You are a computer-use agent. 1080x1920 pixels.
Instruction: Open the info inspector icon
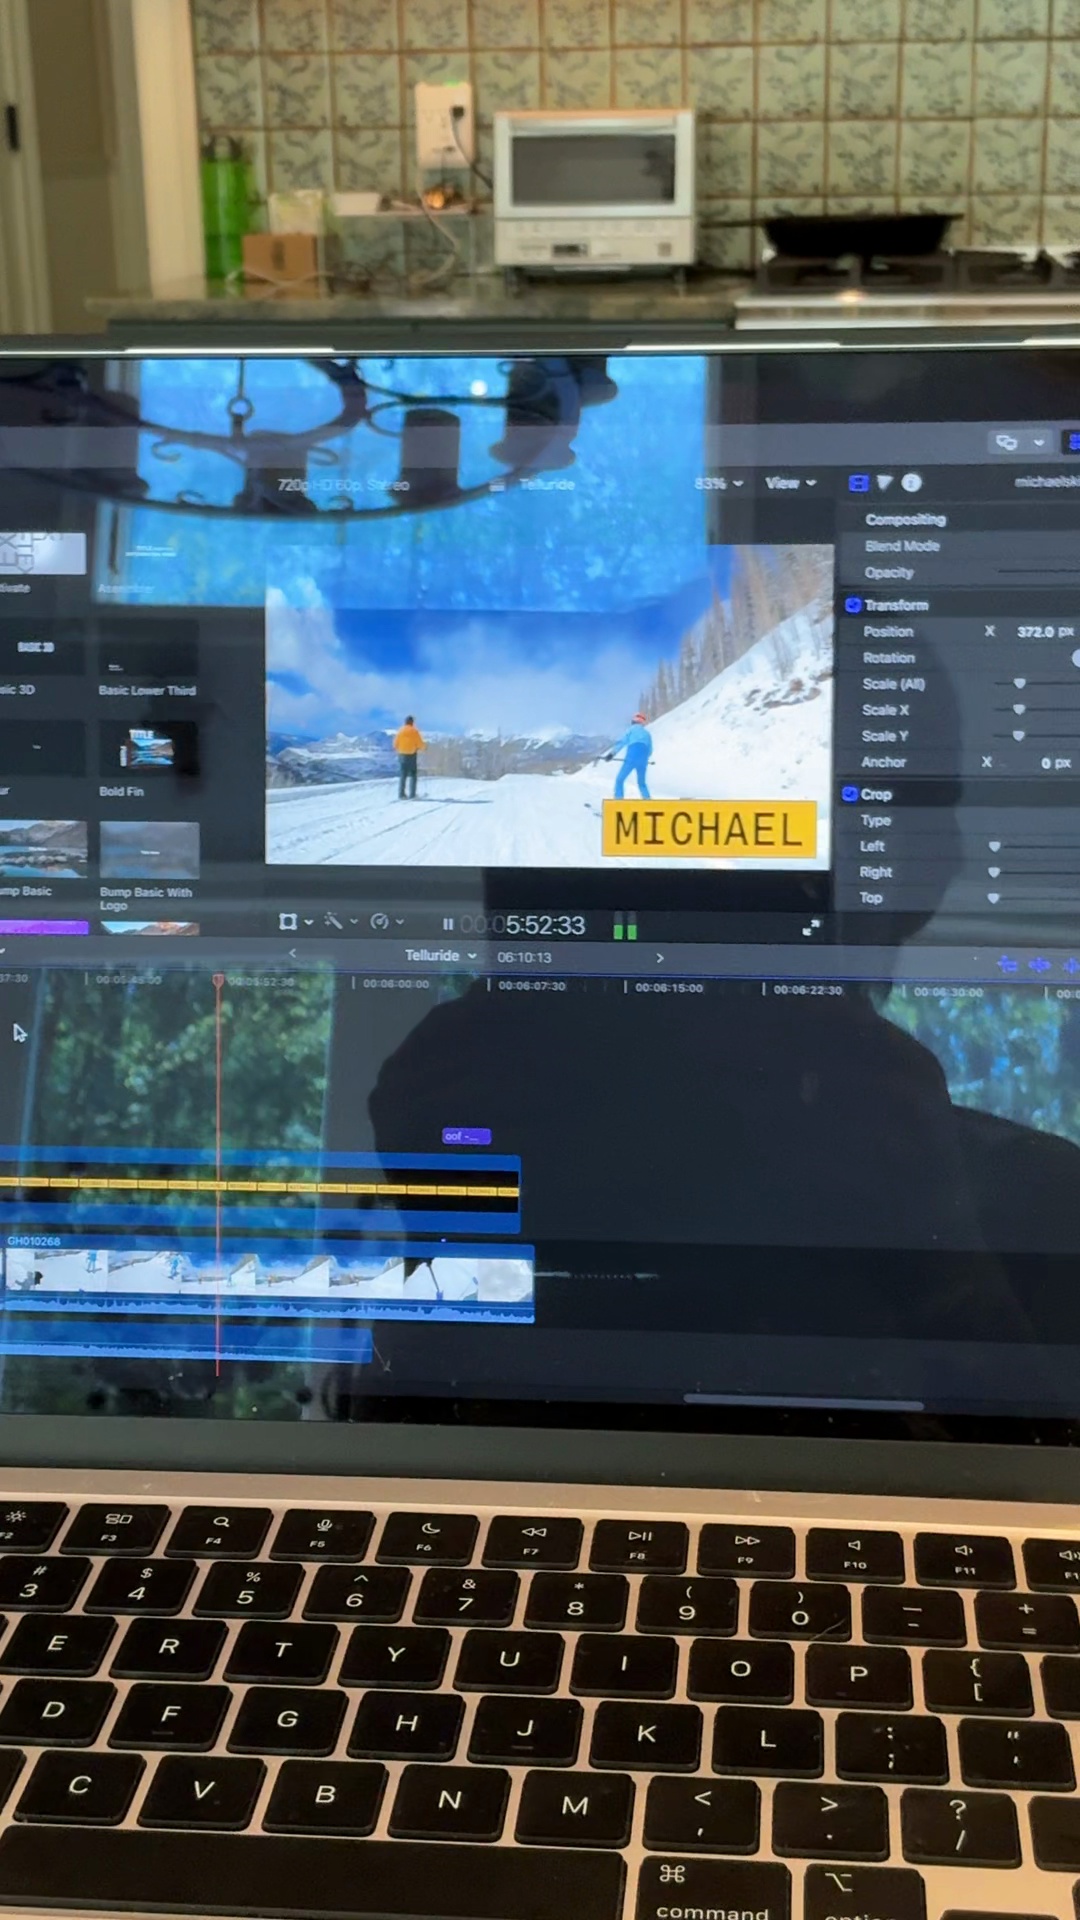tap(911, 483)
